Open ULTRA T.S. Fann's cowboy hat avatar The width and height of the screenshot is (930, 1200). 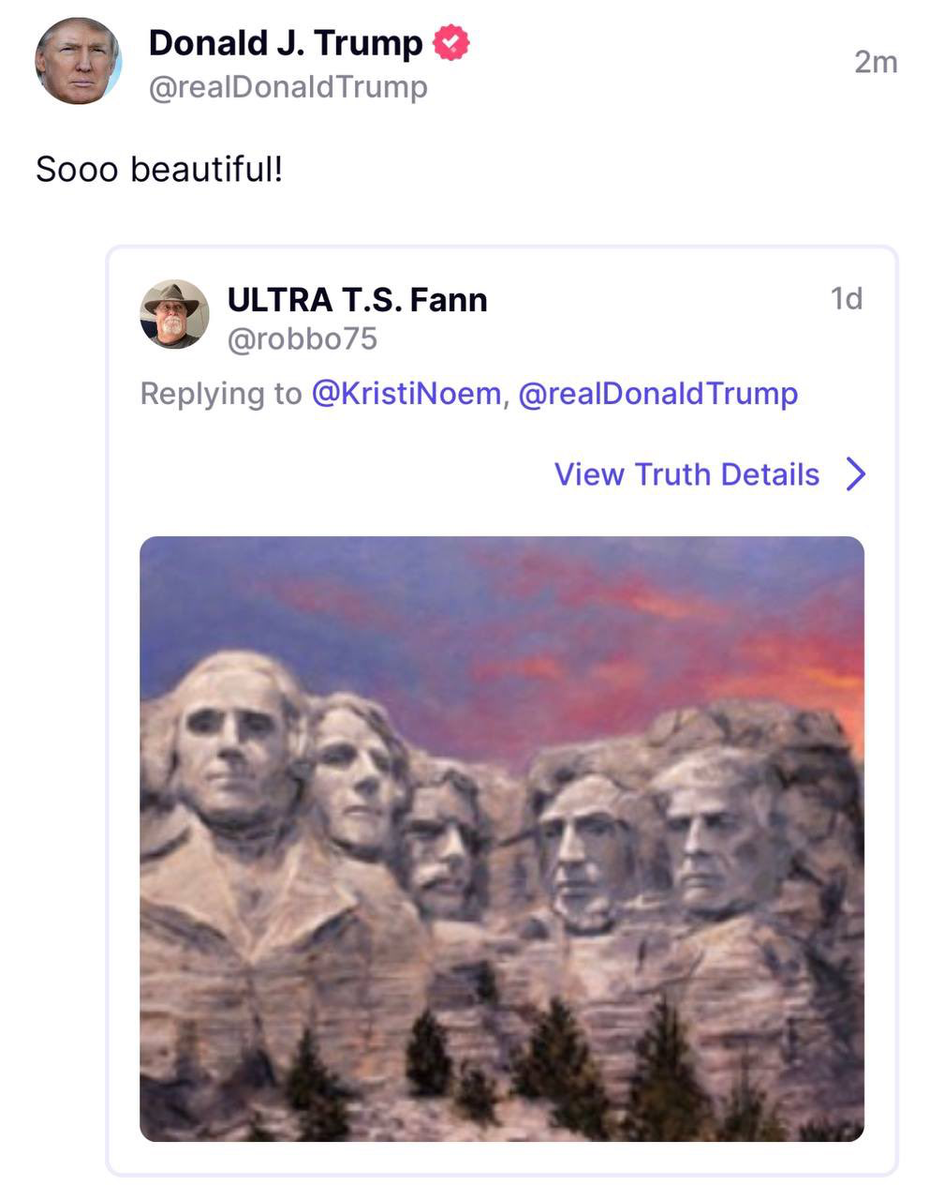(174, 314)
